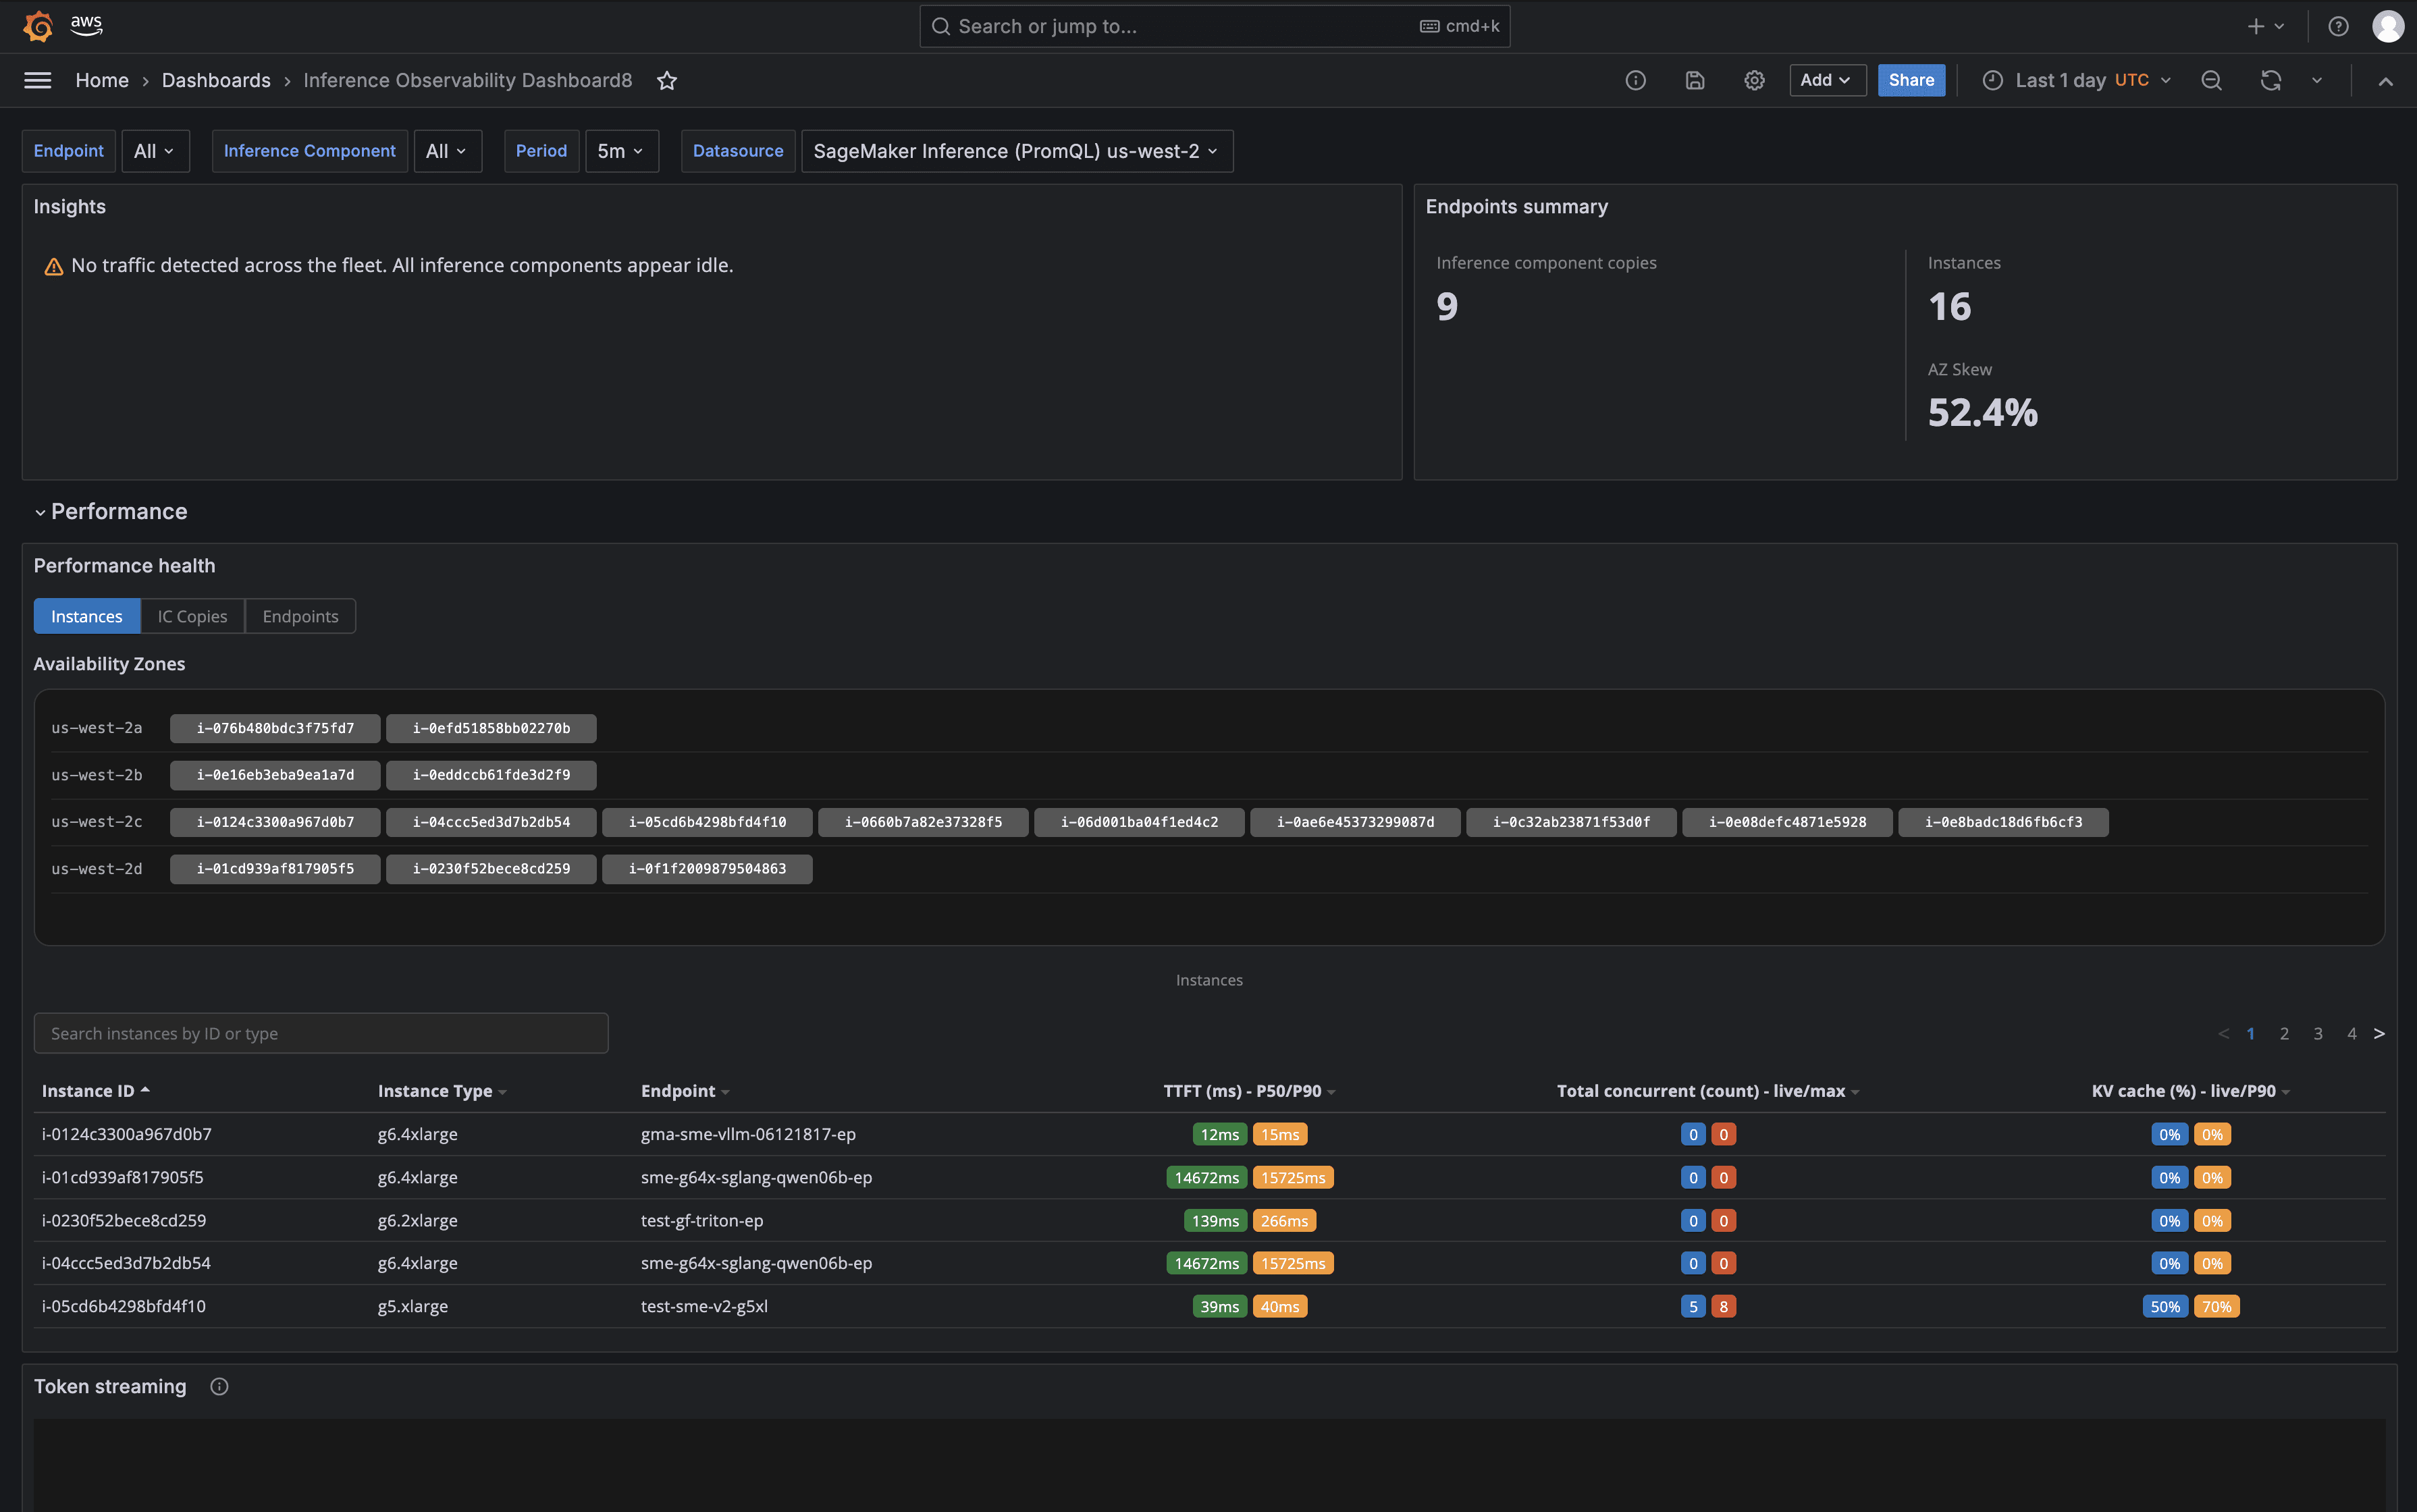This screenshot has height=1512, width=2417.
Task: Click table row ID i-0124c3300a967d0b7
Action: [126, 1134]
